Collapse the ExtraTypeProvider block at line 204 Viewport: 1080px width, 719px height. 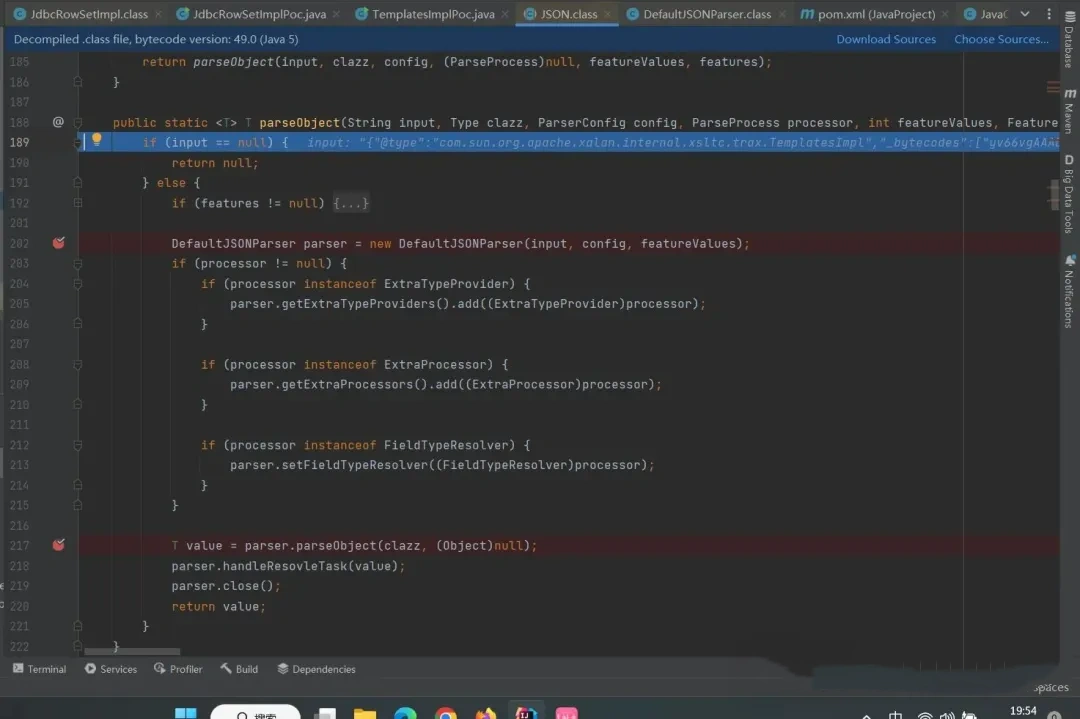(x=78, y=283)
